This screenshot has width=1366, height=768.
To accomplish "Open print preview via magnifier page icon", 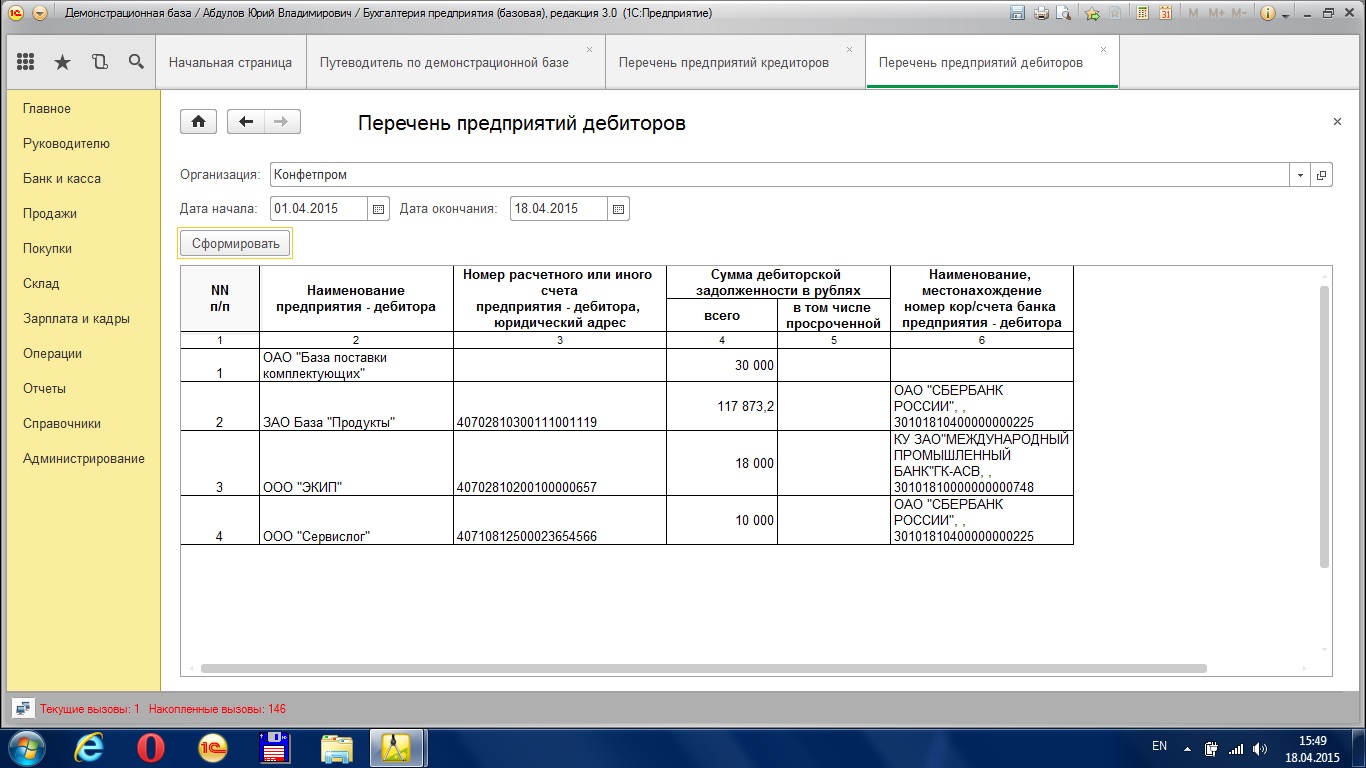I will 1063,13.
